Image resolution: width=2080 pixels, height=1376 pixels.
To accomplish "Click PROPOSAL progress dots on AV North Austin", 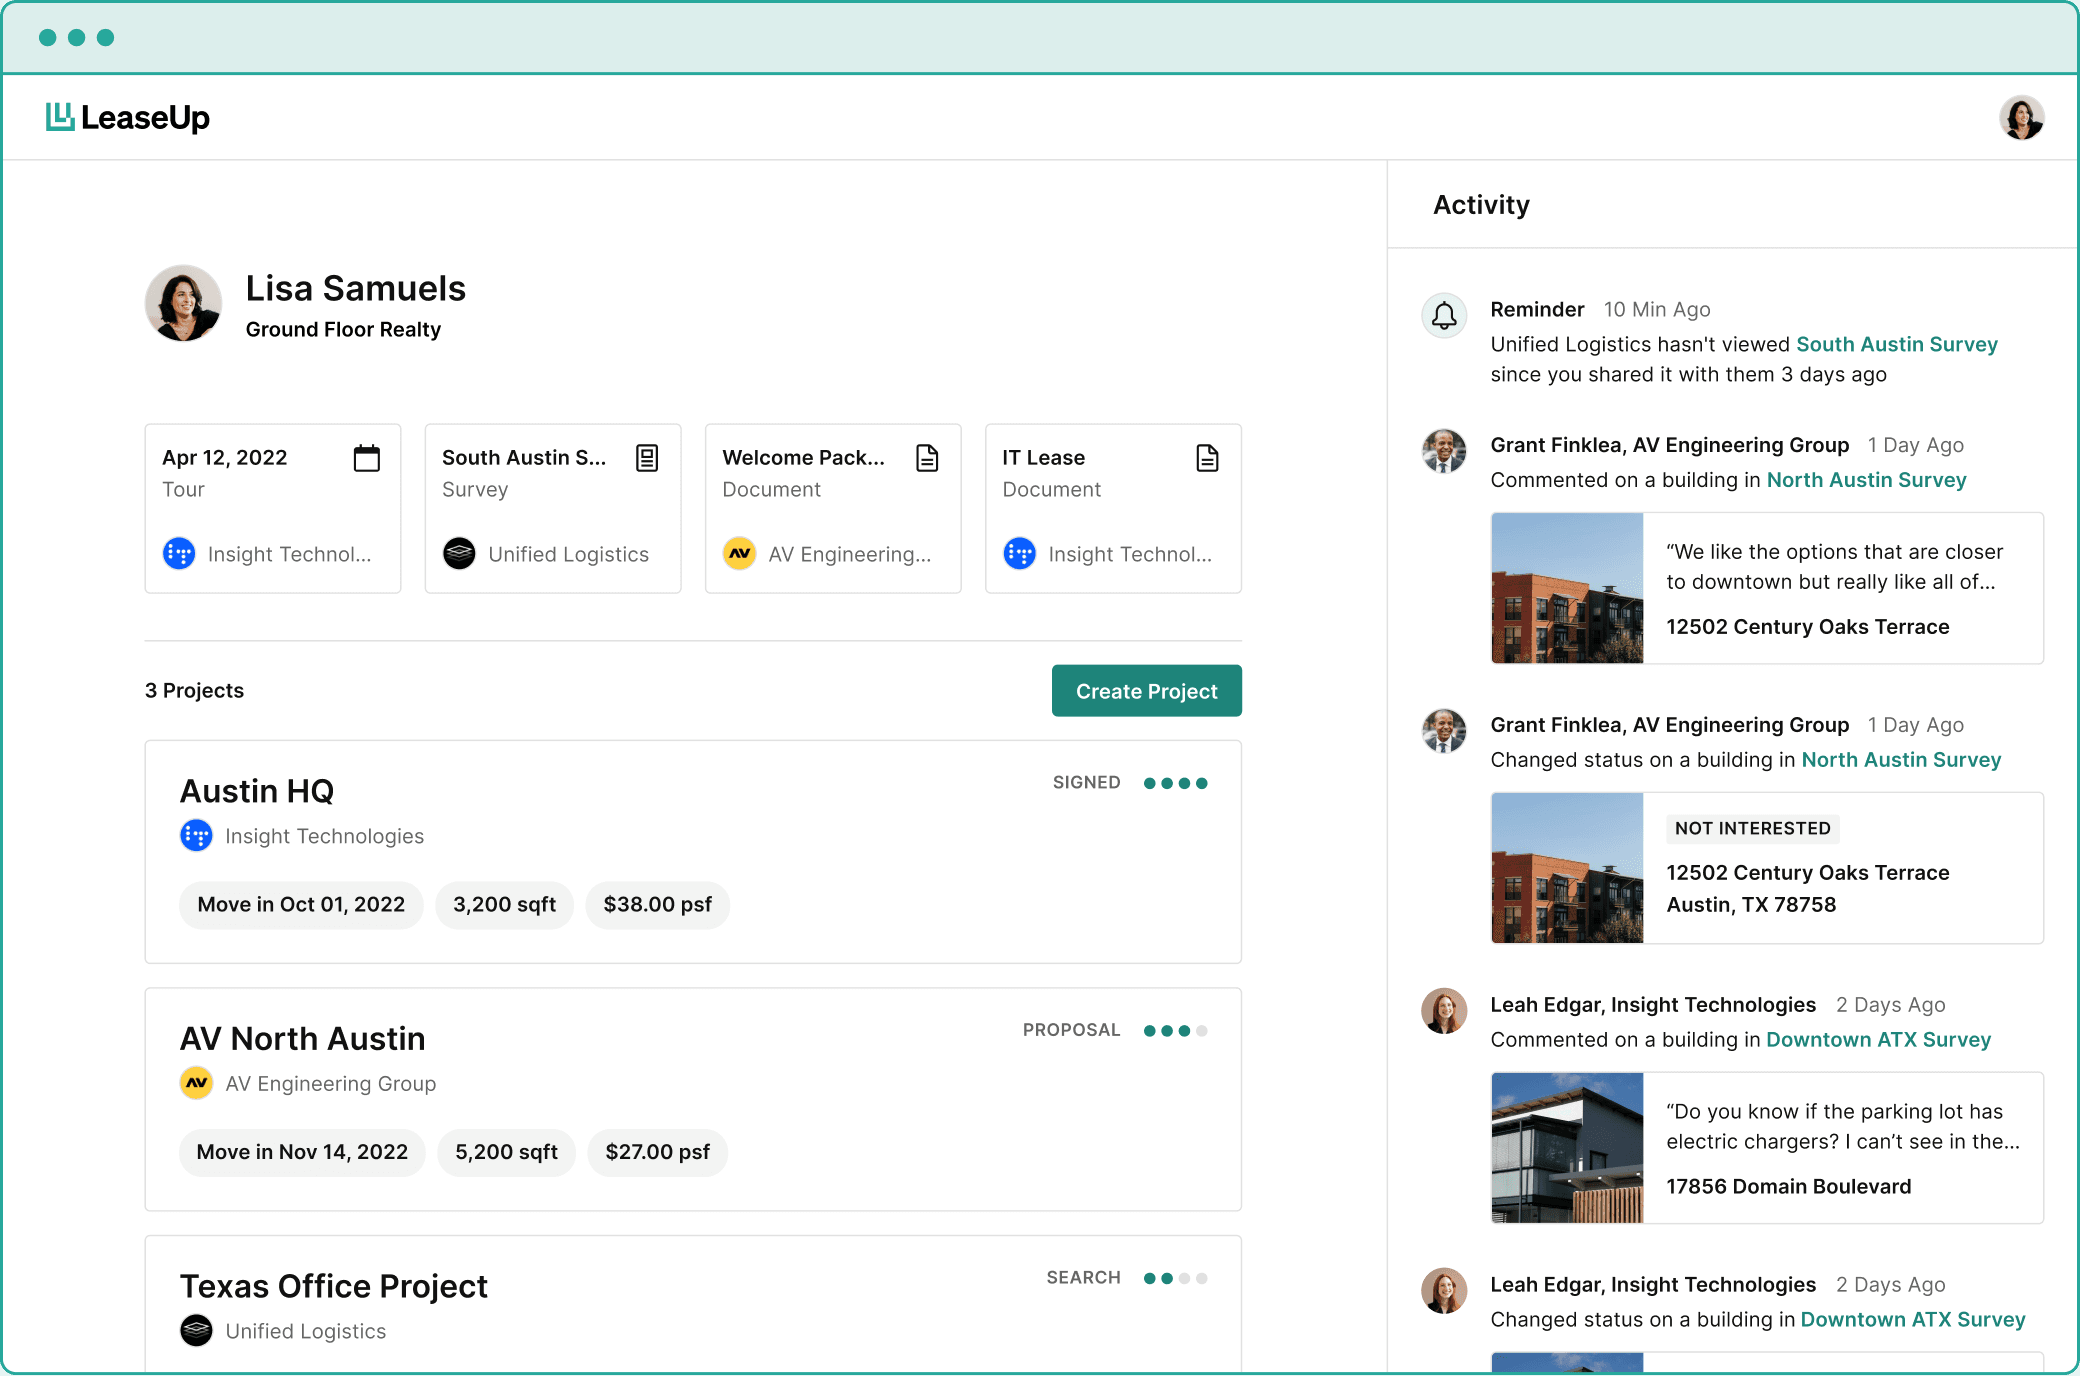I will [x=1175, y=1031].
